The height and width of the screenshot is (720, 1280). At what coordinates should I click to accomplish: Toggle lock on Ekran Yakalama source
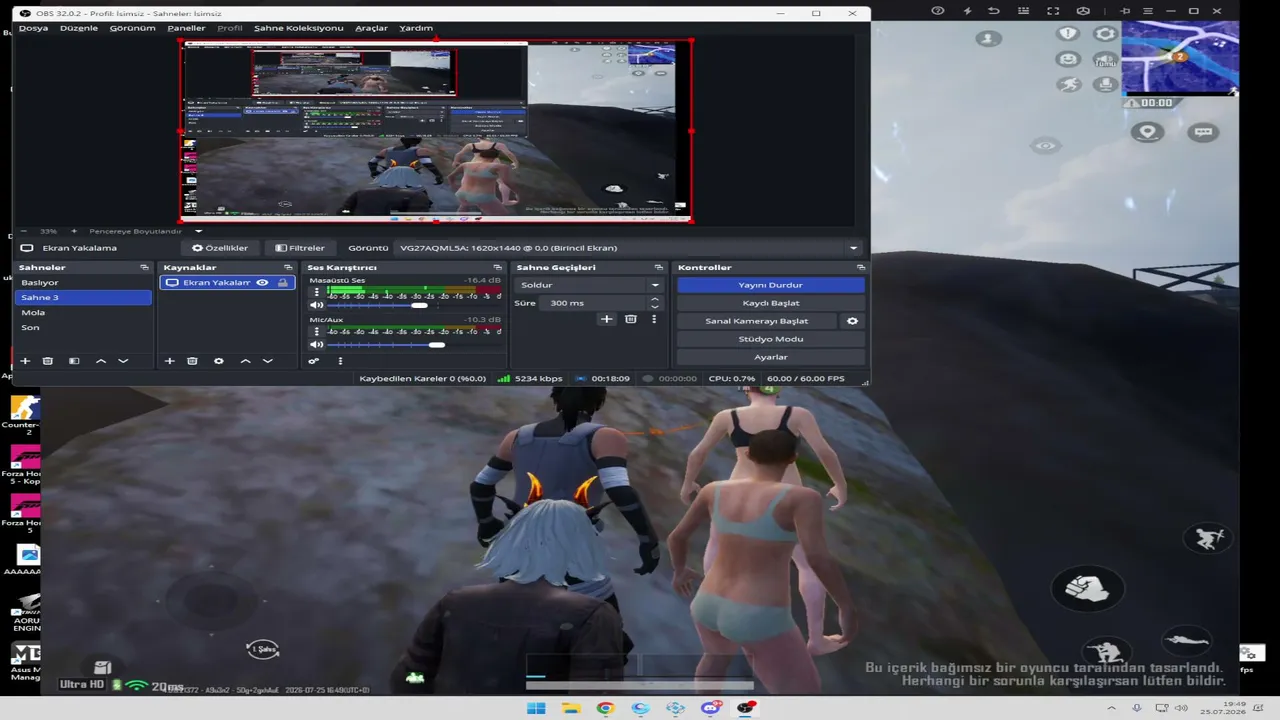[x=283, y=283]
